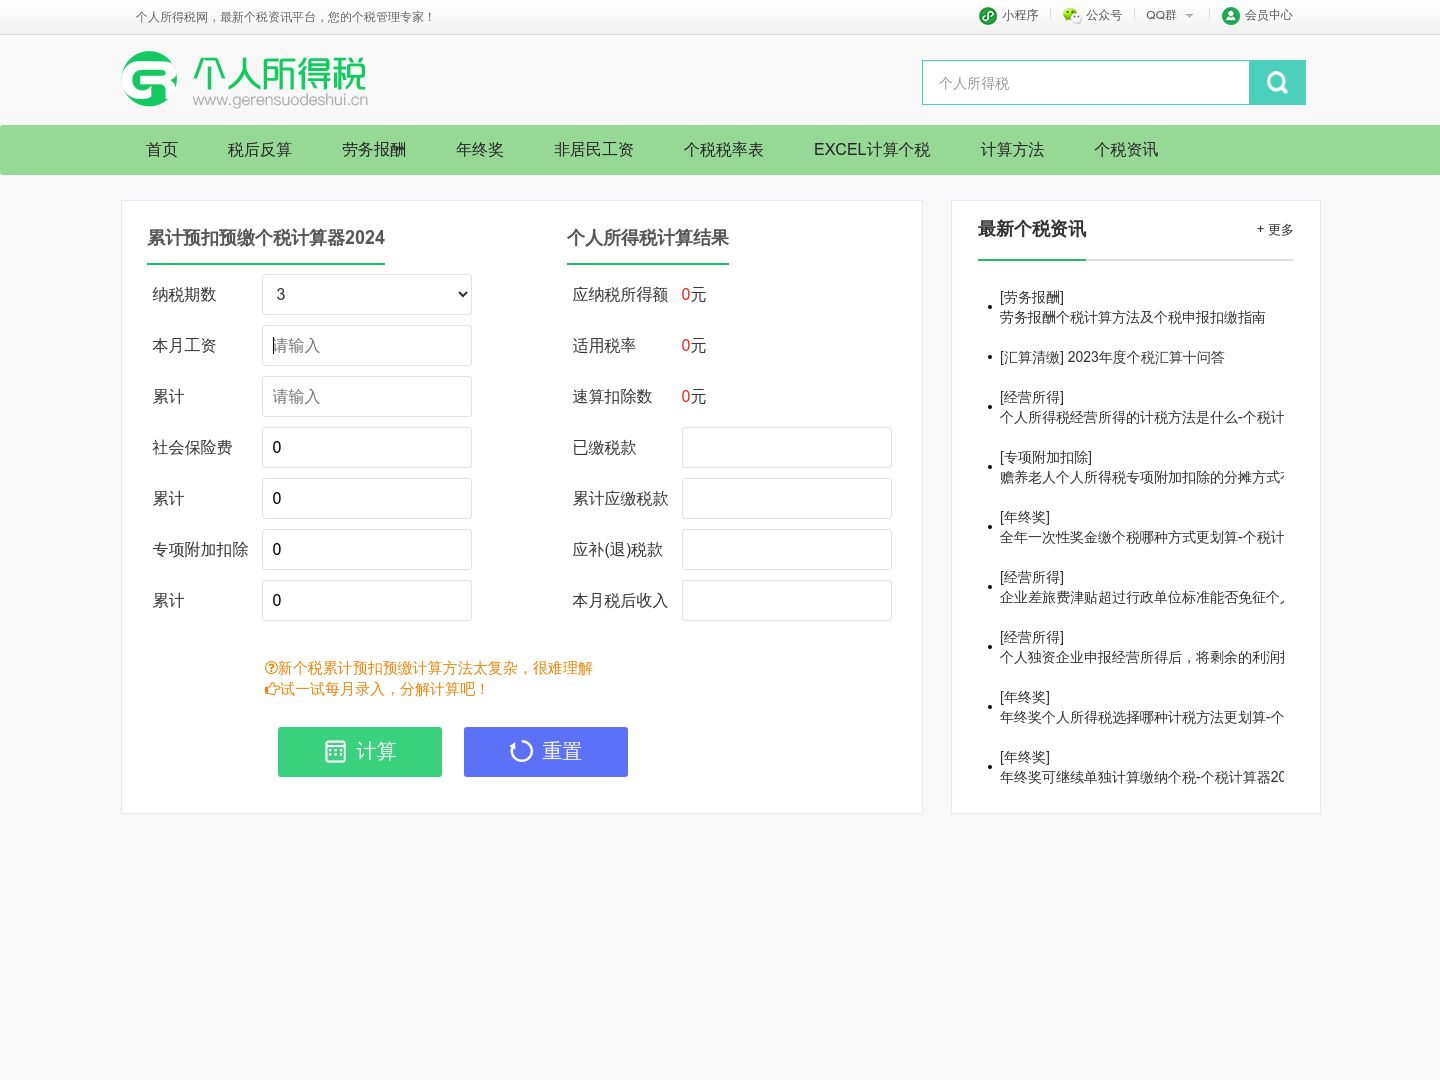The height and width of the screenshot is (1080, 1440).
Task: Open the 个税资讯 menu item
Action: pos(1126,150)
